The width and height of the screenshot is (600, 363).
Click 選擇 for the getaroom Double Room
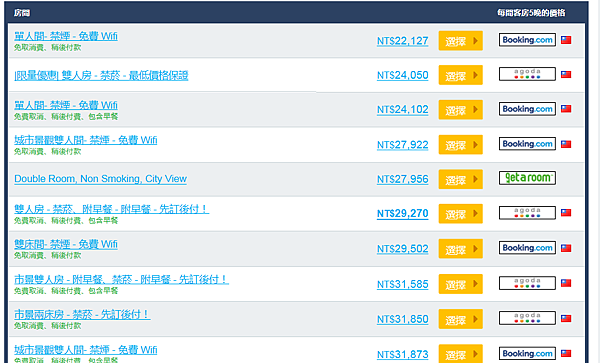[460, 179]
